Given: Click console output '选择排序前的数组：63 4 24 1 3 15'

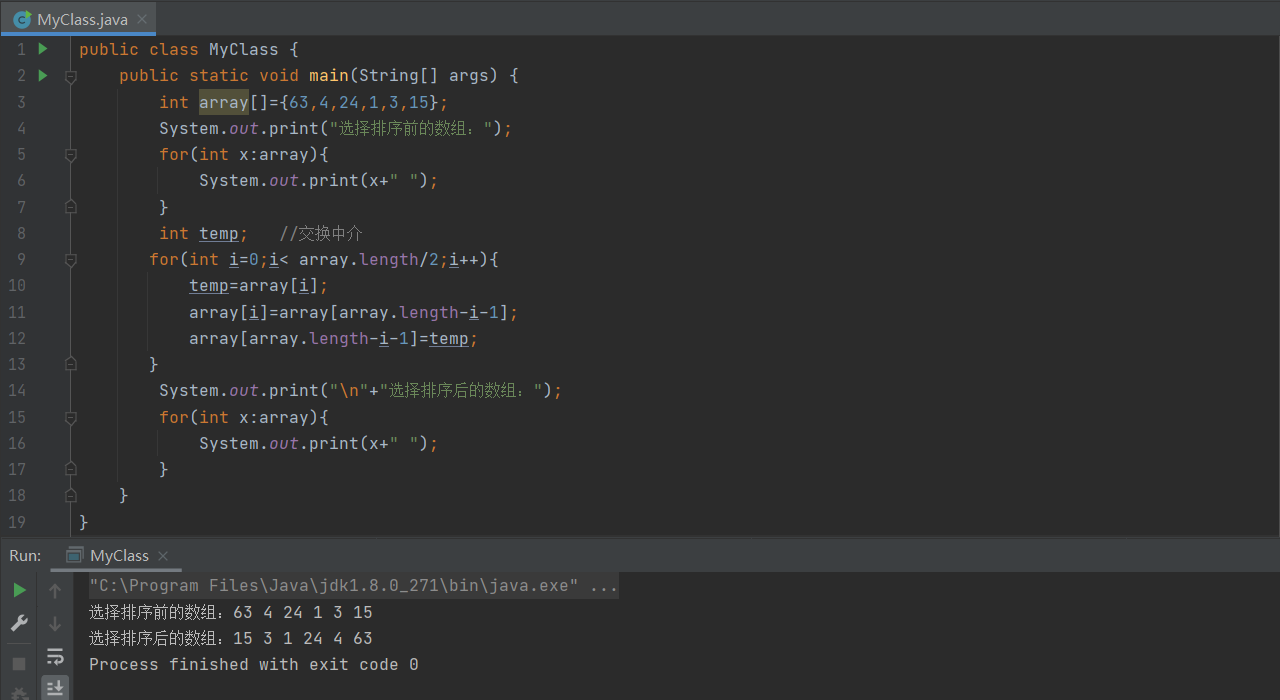Looking at the screenshot, I should point(230,612).
